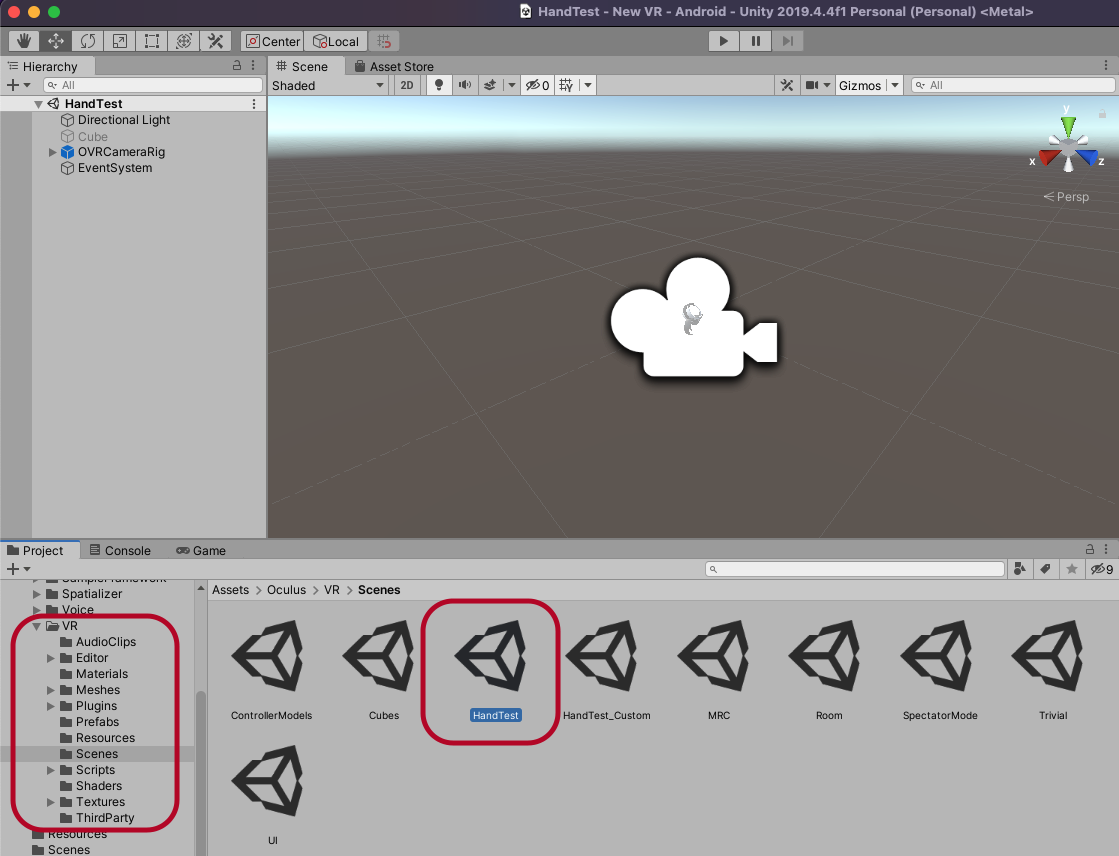This screenshot has width=1119, height=856.
Task: Click Oculus in the Assets breadcrumb
Action: (x=286, y=590)
